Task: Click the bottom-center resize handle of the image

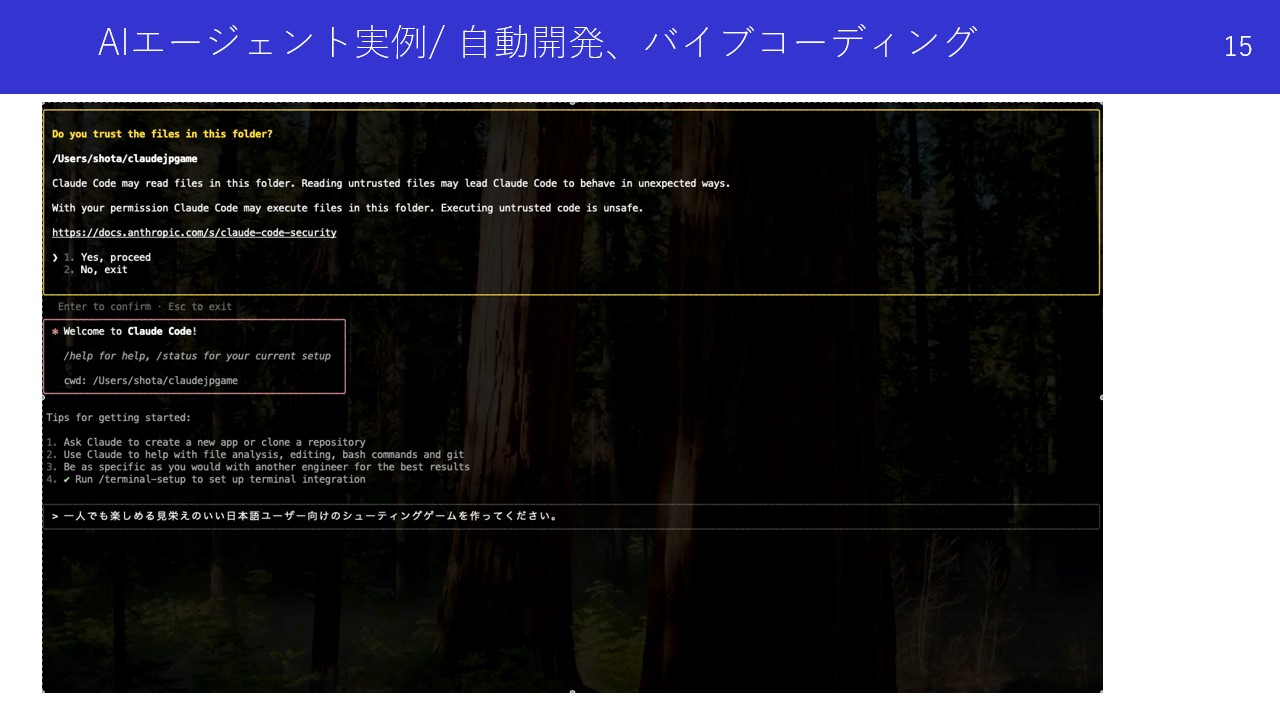Action: pos(572,692)
